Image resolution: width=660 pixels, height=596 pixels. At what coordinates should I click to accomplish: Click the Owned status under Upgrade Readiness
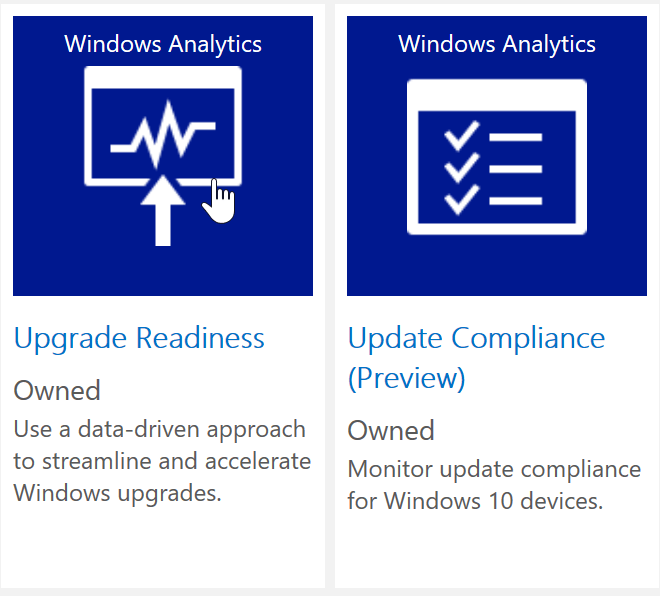point(57,390)
